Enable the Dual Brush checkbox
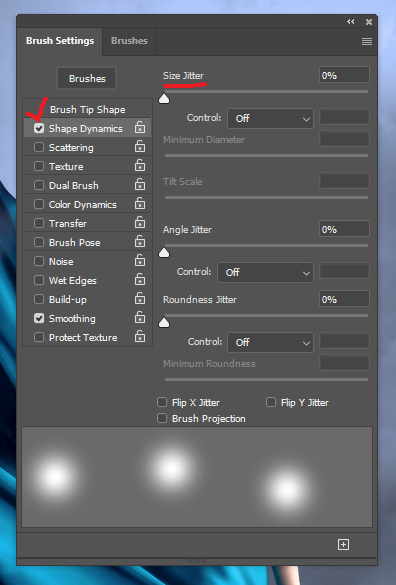Image resolution: width=396 pixels, height=585 pixels. [x=39, y=185]
